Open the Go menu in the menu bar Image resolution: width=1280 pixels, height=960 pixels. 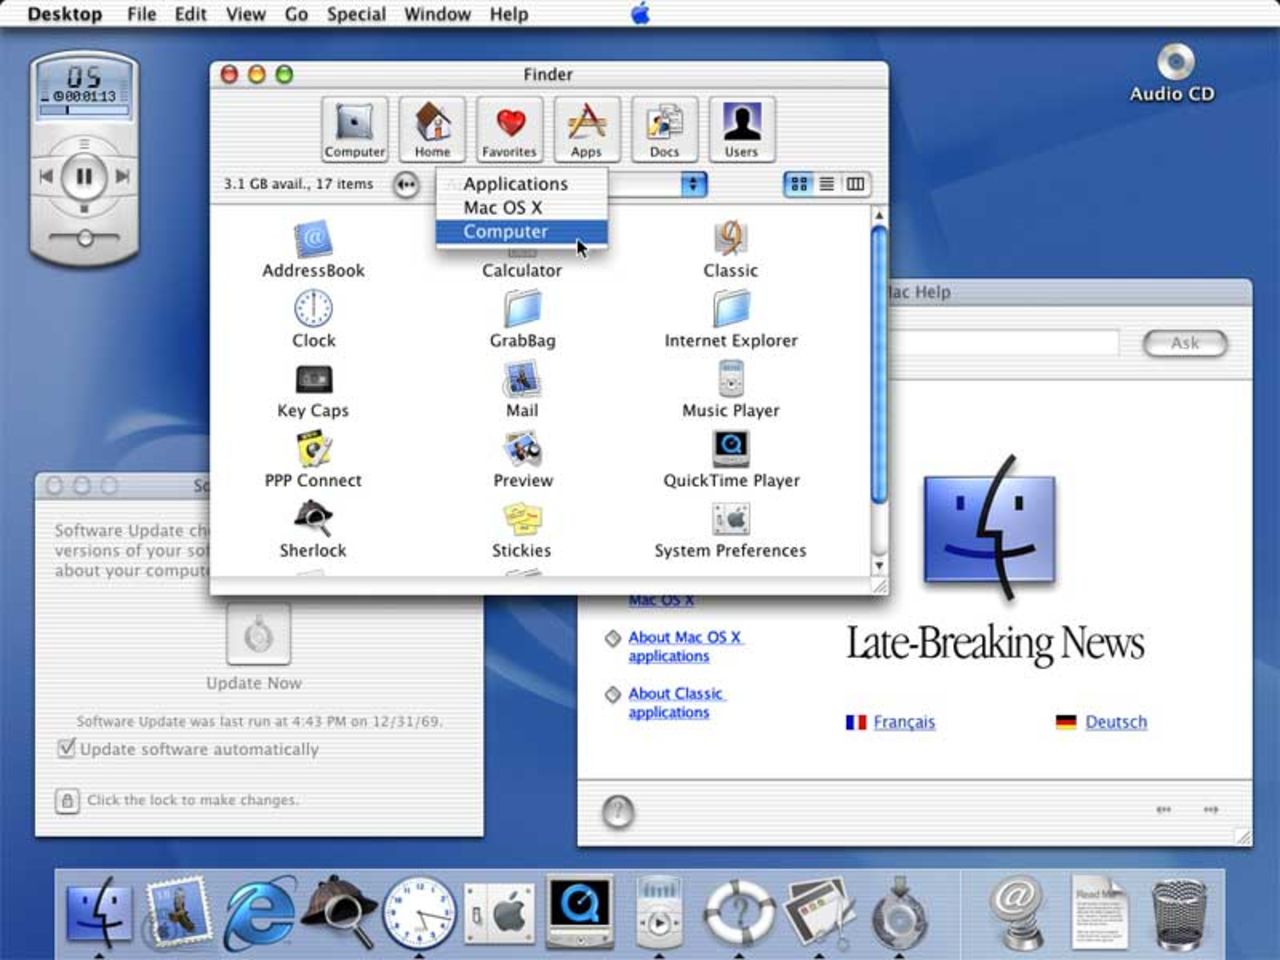click(296, 14)
